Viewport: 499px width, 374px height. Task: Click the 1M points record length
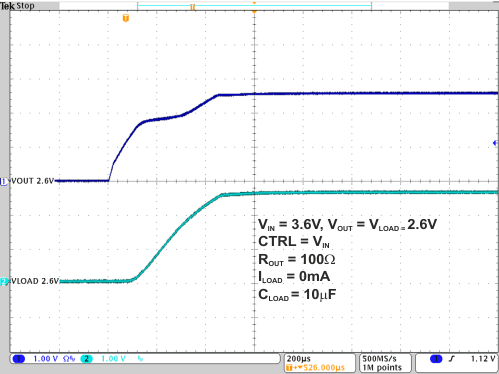pyautogui.click(x=382, y=367)
